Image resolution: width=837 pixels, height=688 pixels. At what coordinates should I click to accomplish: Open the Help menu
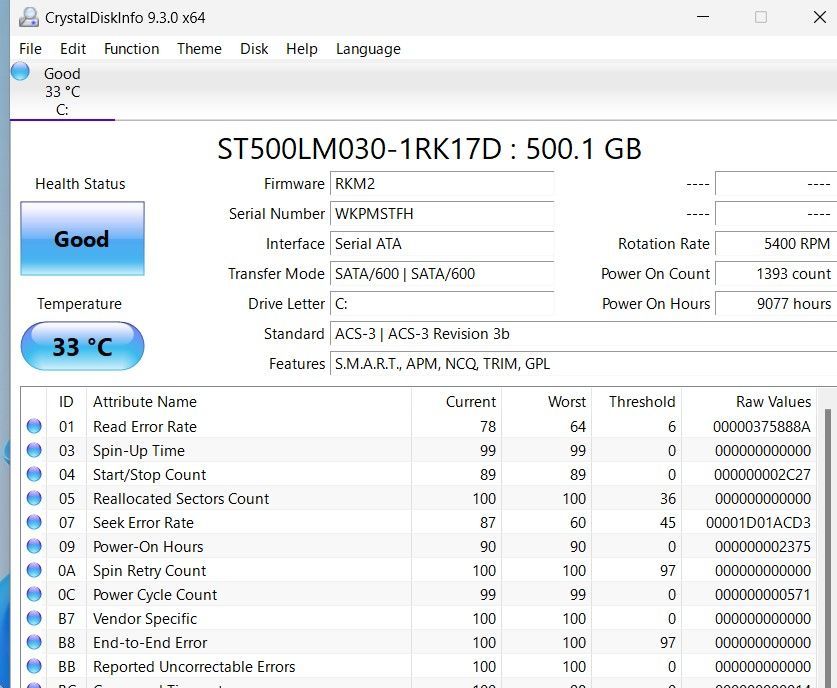click(302, 49)
